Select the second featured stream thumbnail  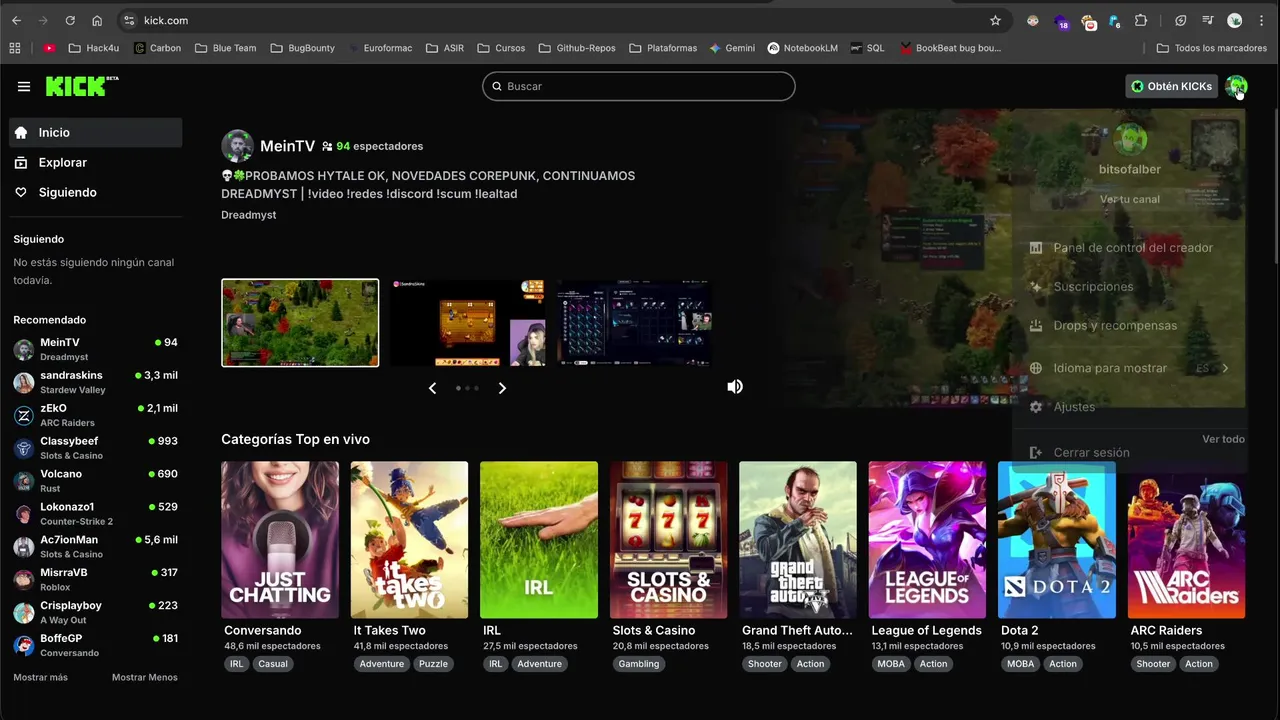click(x=468, y=323)
